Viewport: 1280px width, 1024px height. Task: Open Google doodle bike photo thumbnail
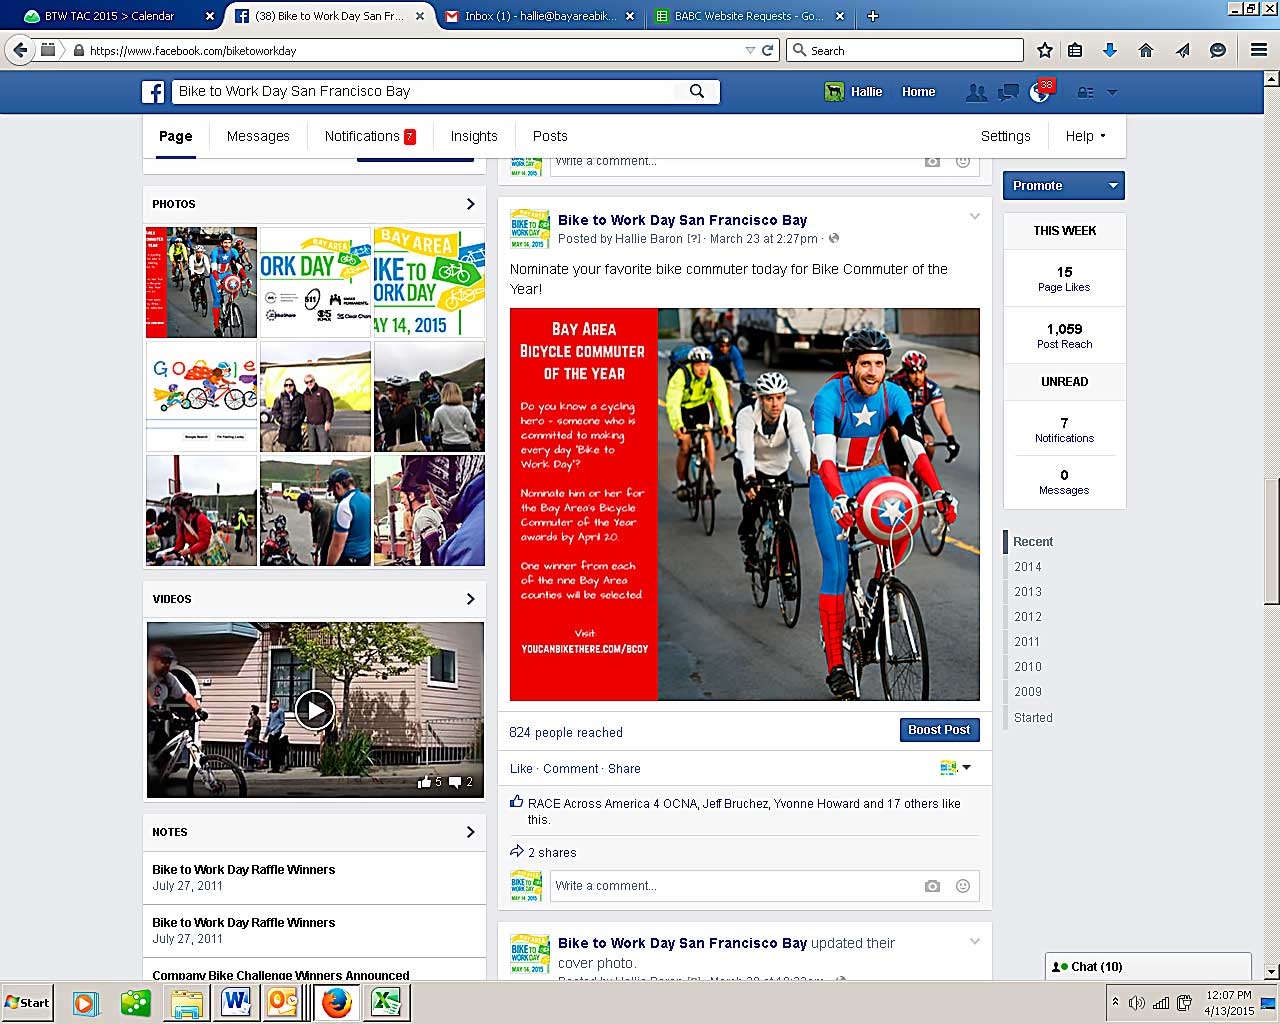click(201, 397)
